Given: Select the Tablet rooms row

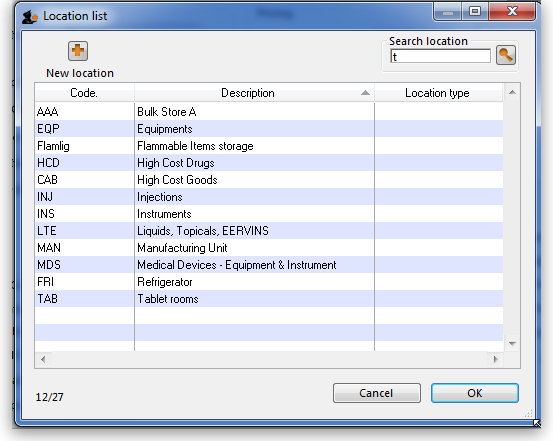Looking at the screenshot, I should pyautogui.click(x=269, y=299).
